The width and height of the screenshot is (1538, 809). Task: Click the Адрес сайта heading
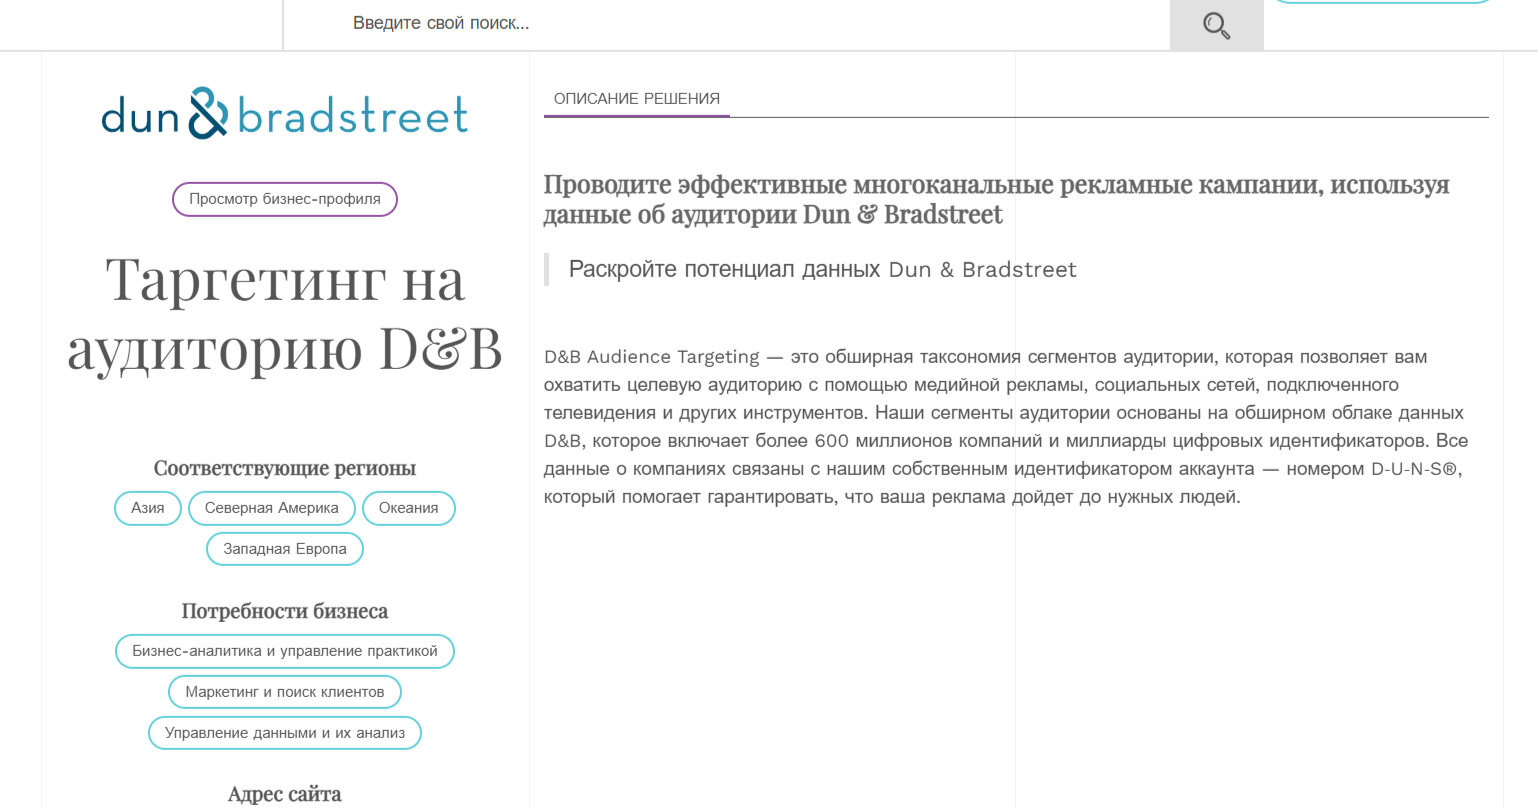coord(284,793)
